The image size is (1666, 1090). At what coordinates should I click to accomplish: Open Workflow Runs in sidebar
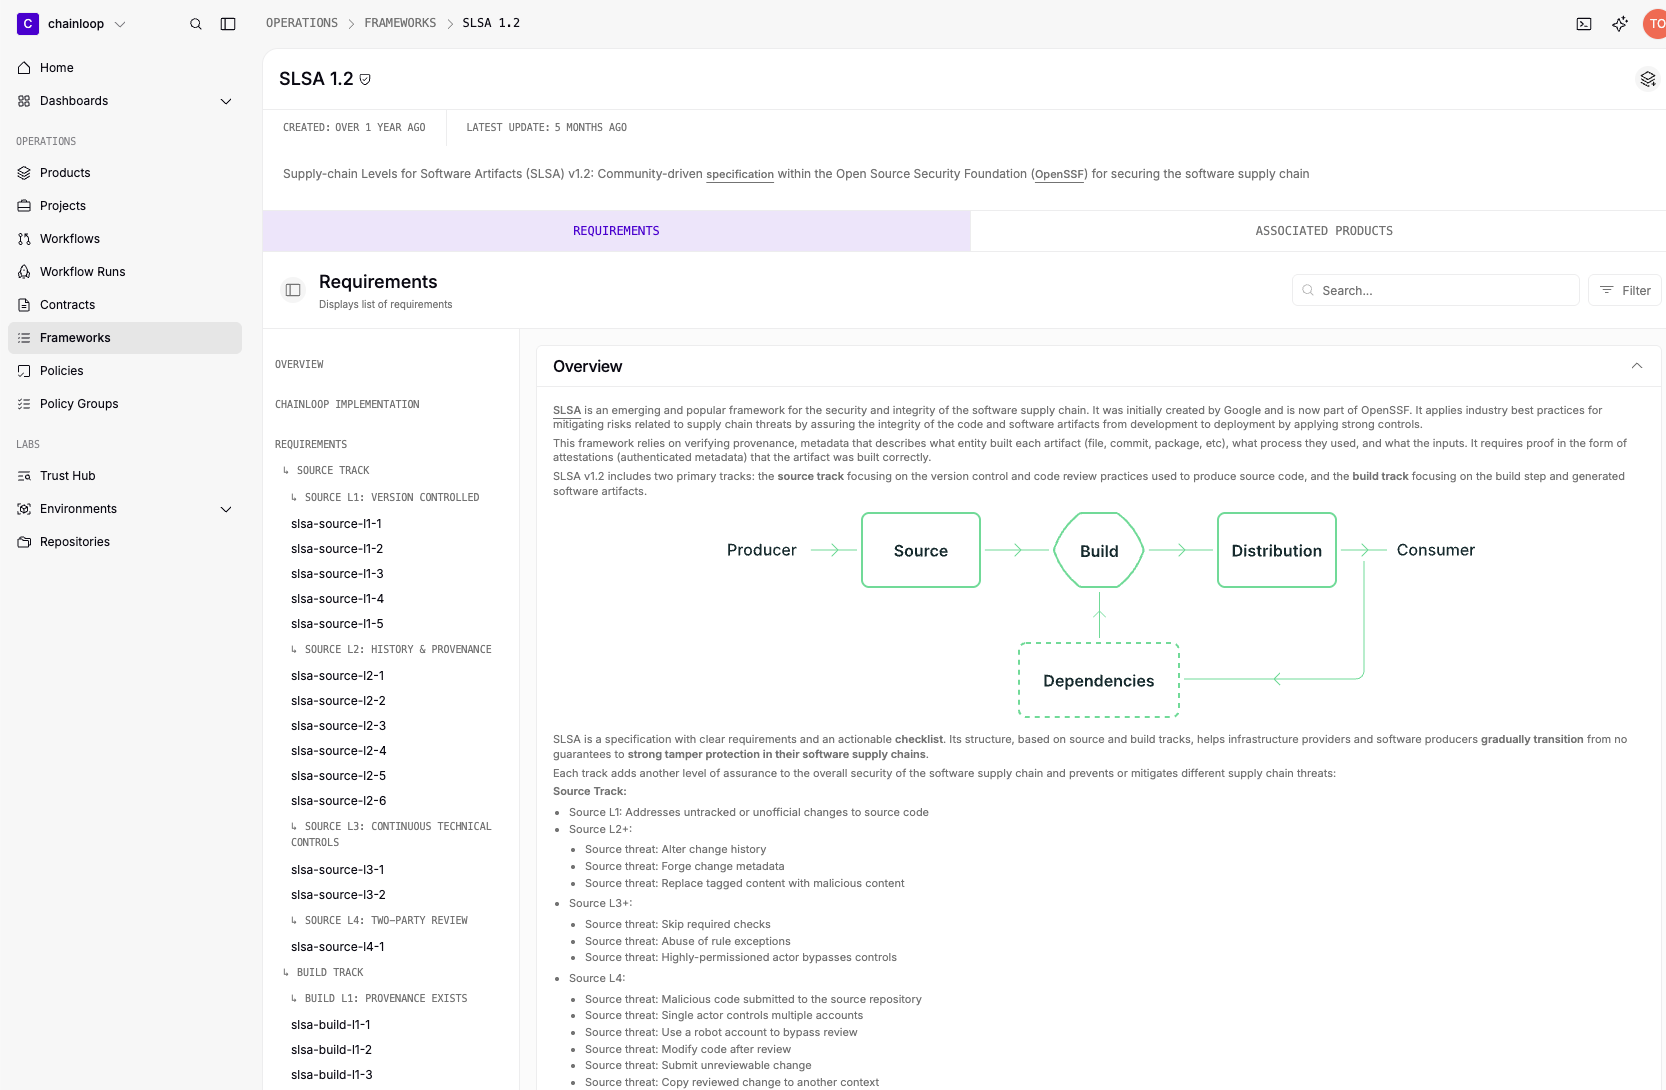pyautogui.click(x=125, y=272)
